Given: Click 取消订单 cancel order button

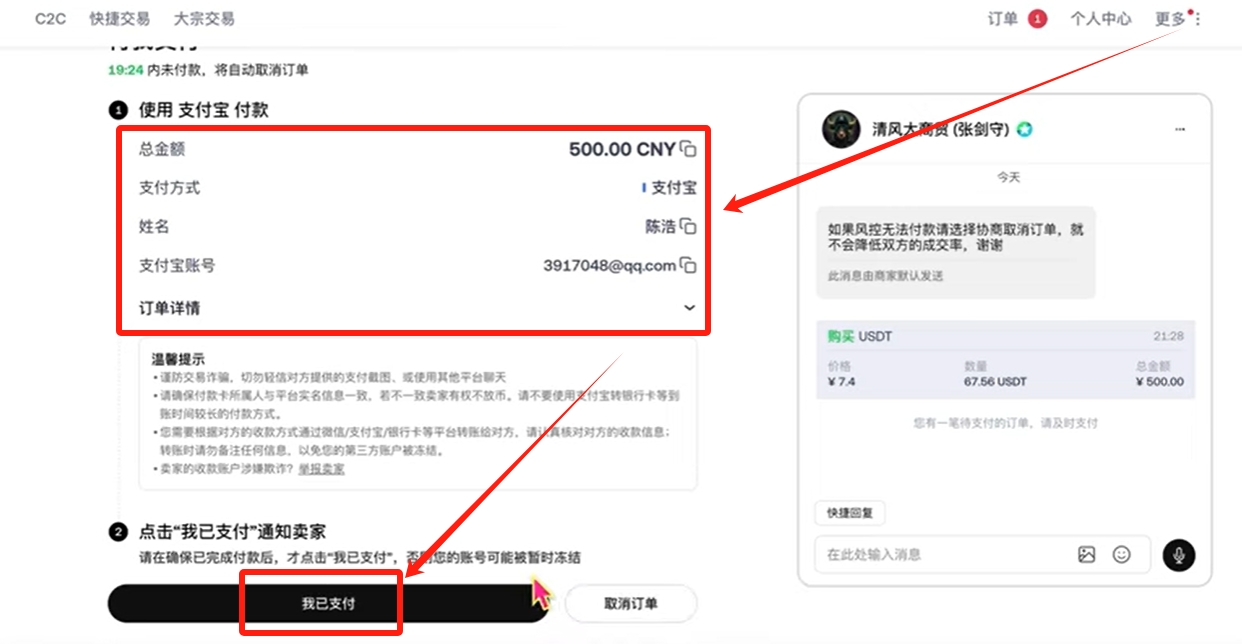Looking at the screenshot, I should pos(631,603).
